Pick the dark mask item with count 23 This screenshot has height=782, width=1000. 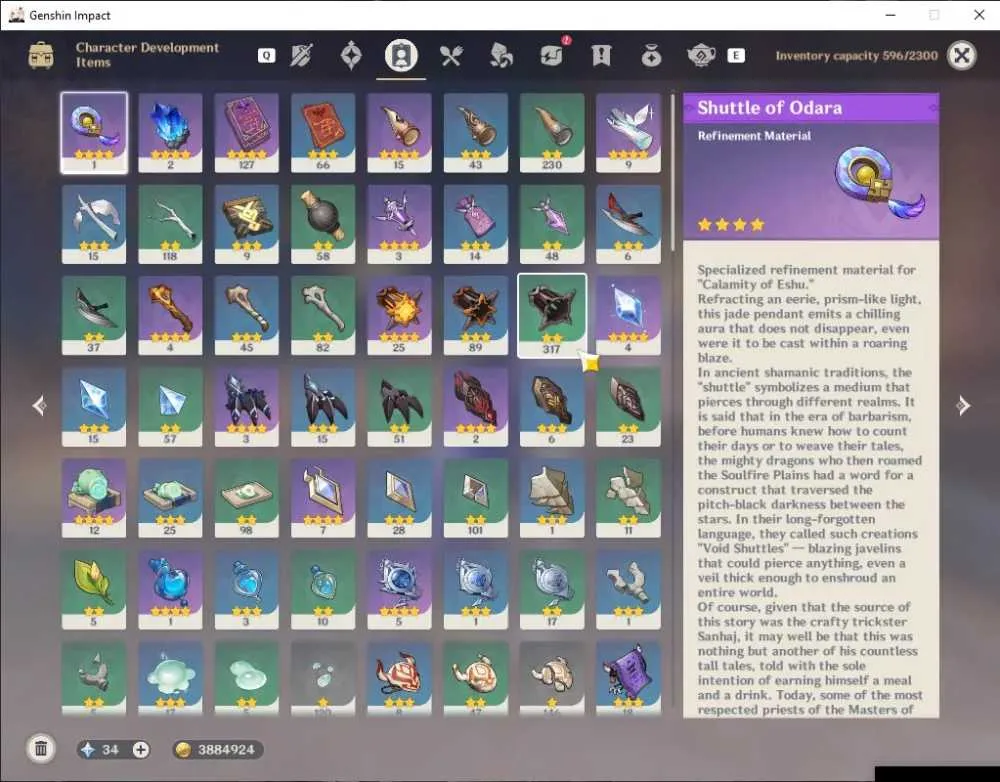(x=628, y=407)
